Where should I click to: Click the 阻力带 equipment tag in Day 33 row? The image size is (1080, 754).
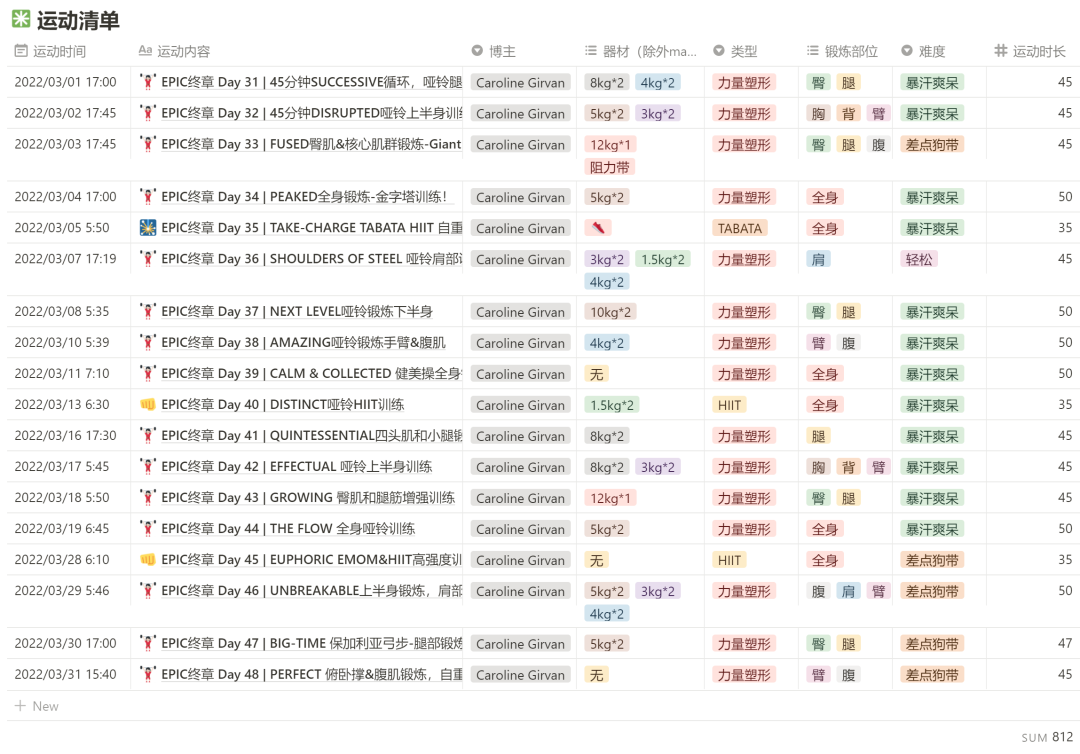pyautogui.click(x=610, y=167)
